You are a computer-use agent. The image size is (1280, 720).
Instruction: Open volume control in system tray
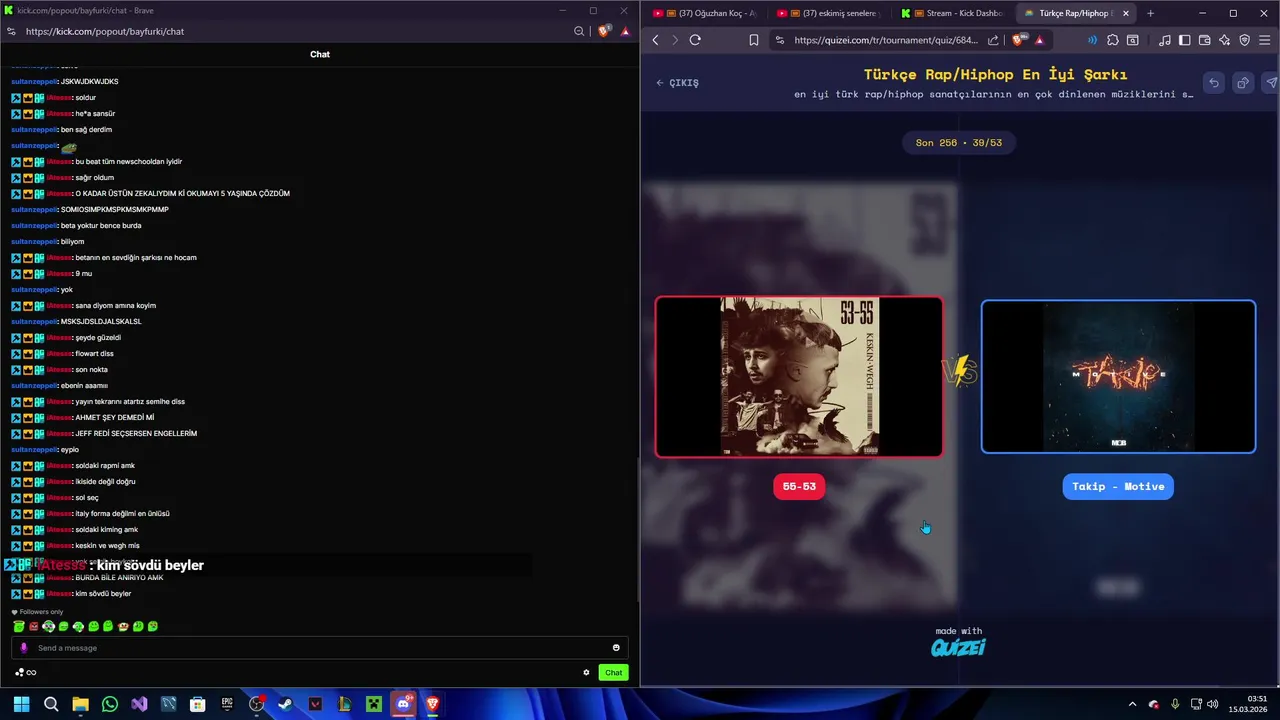1212,704
